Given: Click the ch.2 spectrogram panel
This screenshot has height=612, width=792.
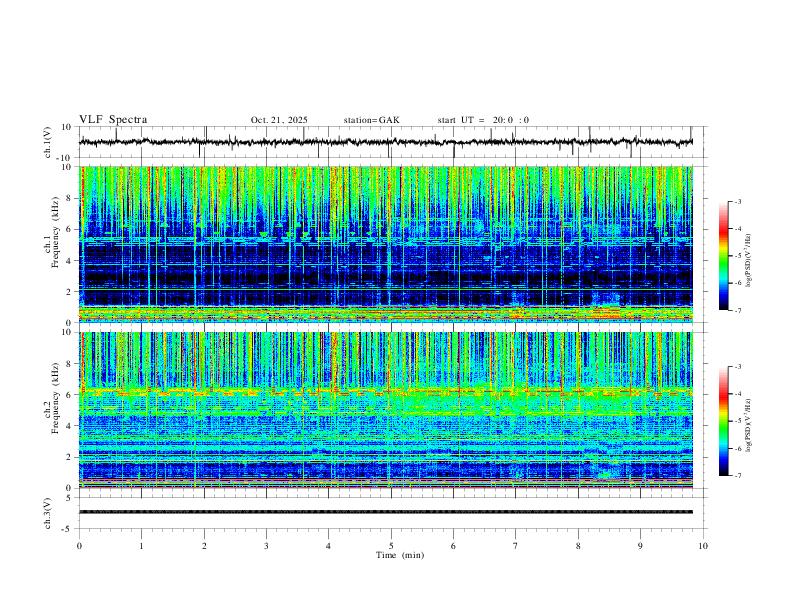Looking at the screenshot, I should (386, 410).
